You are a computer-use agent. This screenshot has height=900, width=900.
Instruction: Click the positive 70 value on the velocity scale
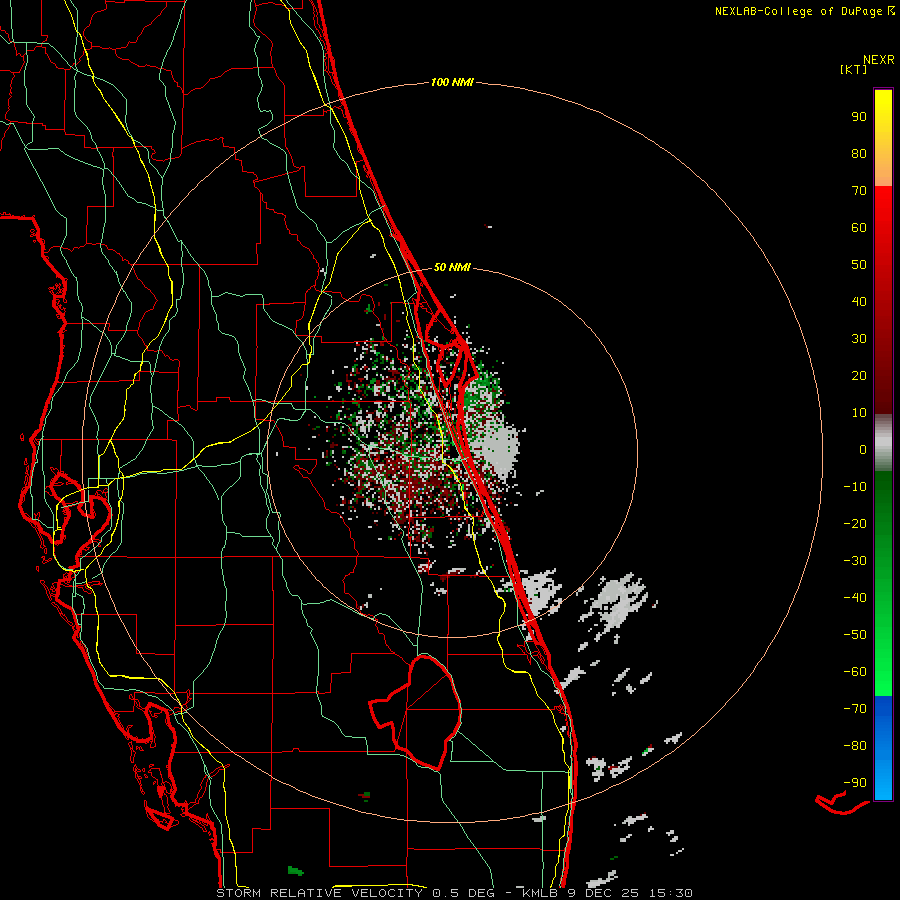click(859, 191)
